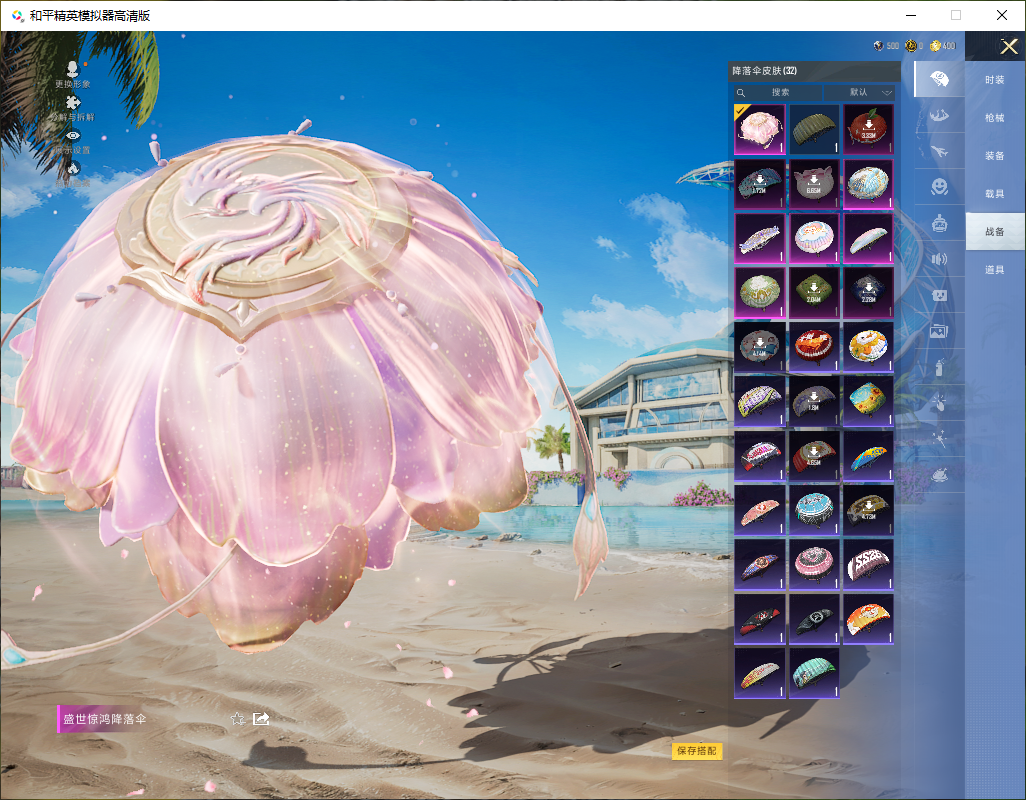Select the teal-yellow square parachute skin
The height and width of the screenshot is (800, 1026).
click(868, 401)
